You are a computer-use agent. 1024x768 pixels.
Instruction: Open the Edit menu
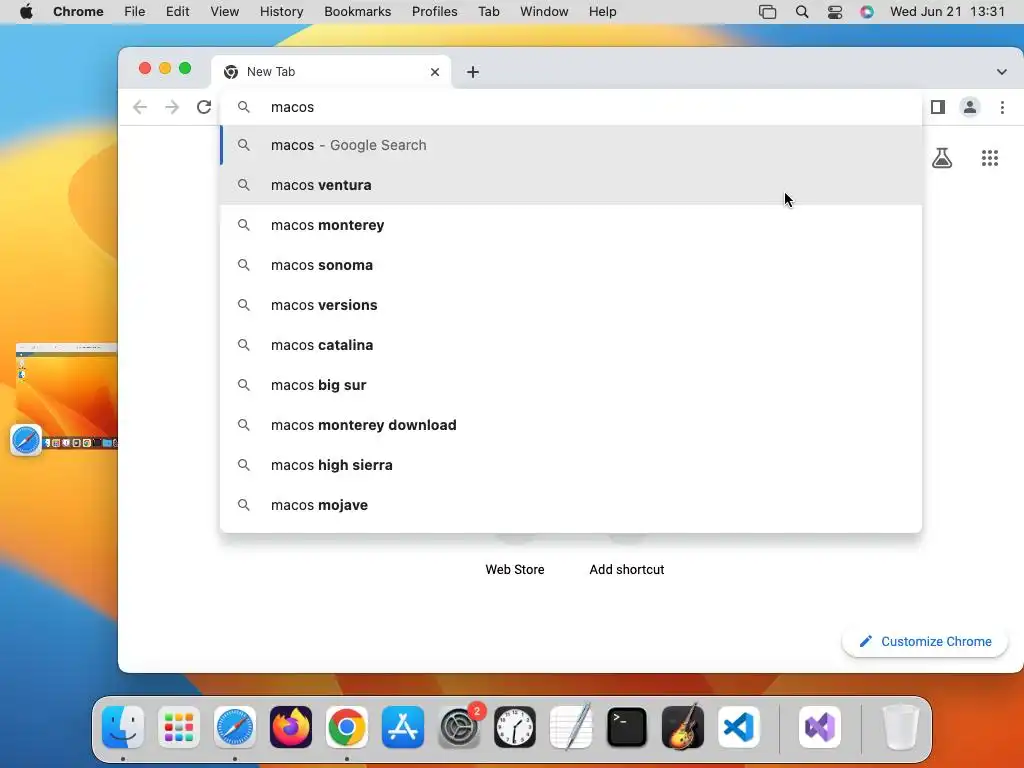[x=177, y=12]
